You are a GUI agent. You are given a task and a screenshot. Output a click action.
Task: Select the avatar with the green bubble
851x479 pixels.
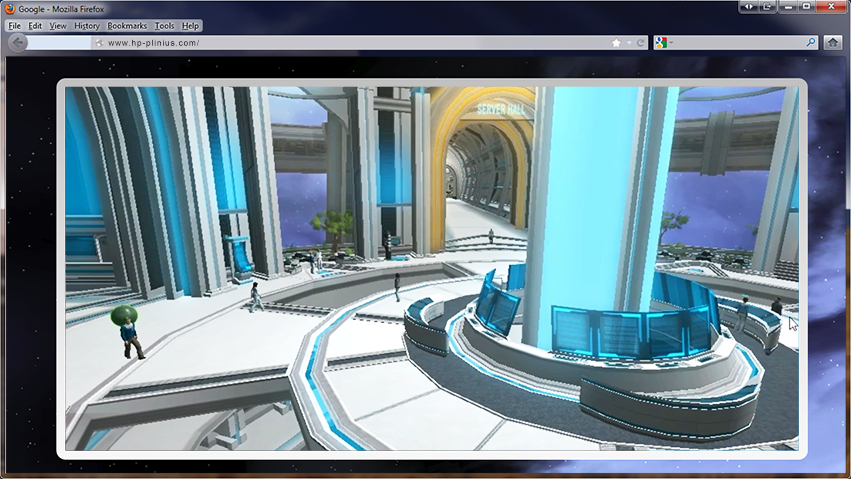(x=128, y=332)
